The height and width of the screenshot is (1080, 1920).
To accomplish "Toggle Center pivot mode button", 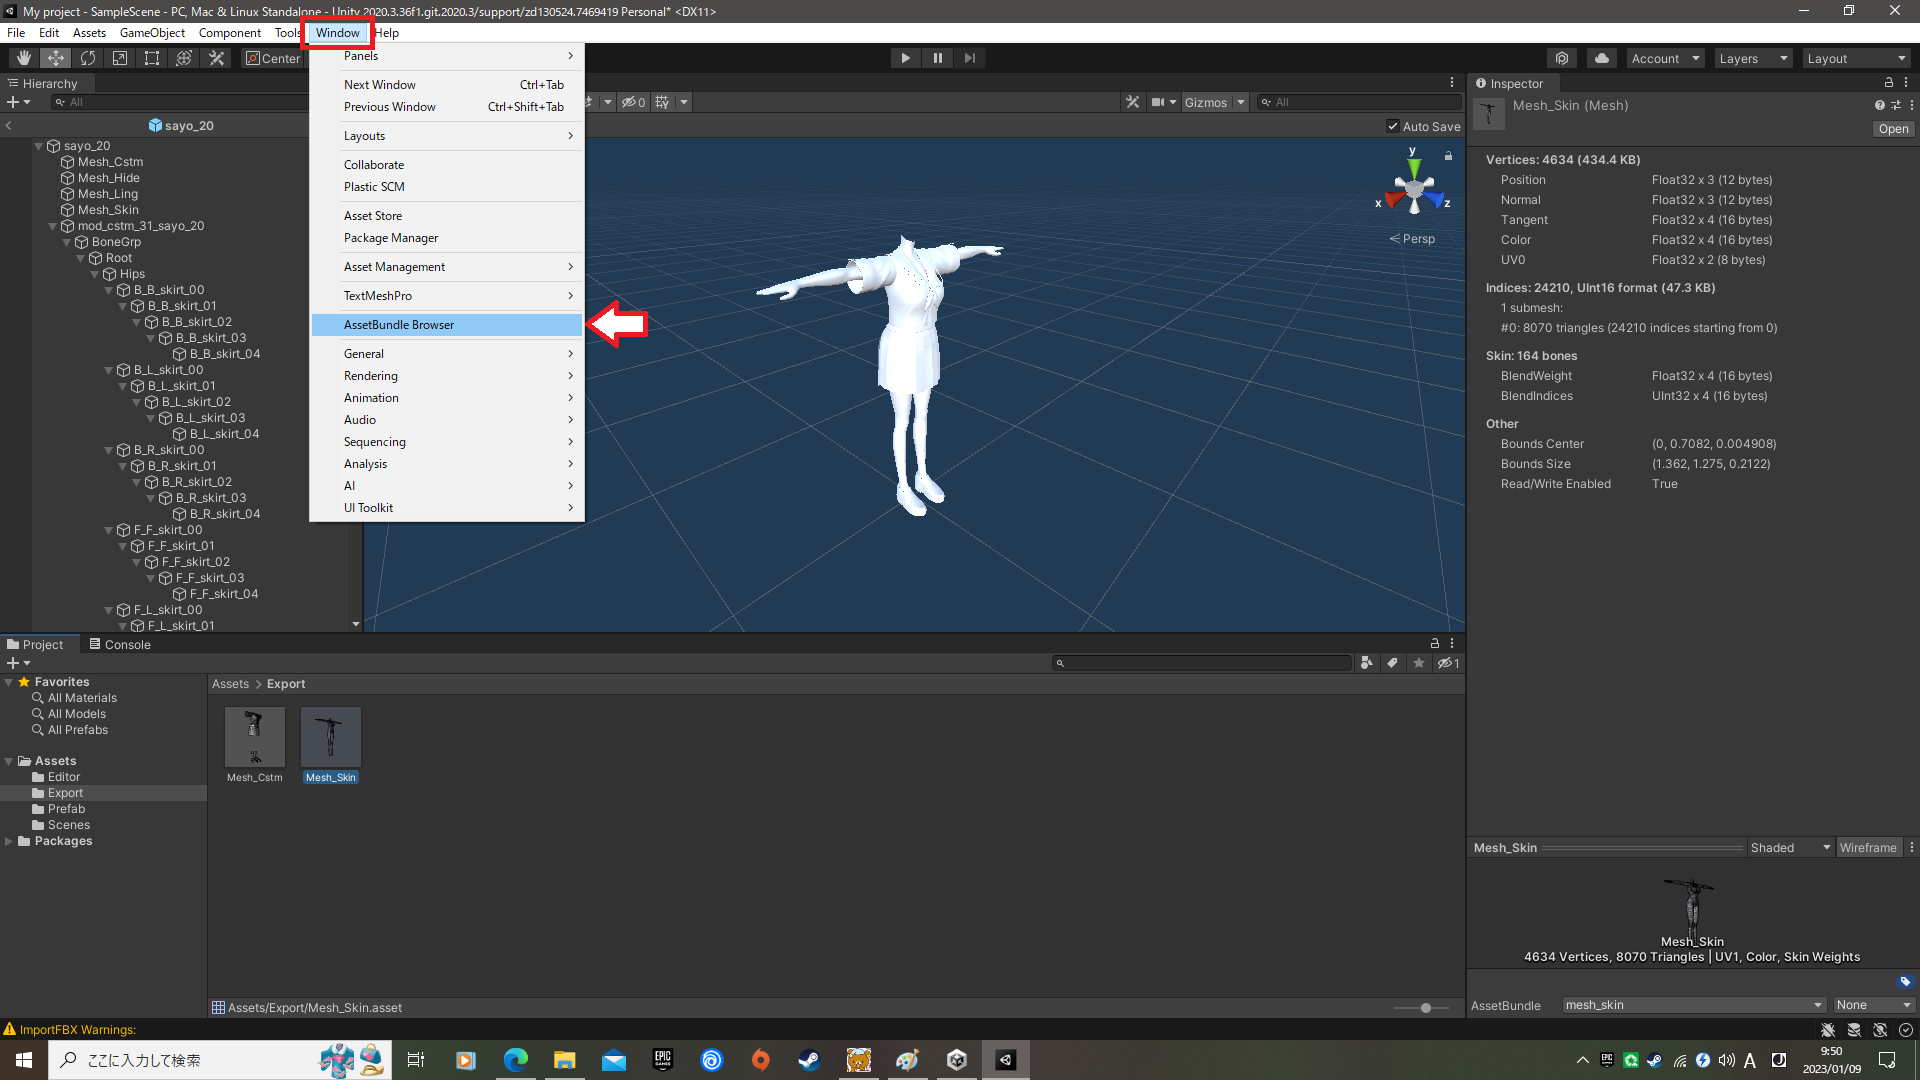I will [x=273, y=58].
